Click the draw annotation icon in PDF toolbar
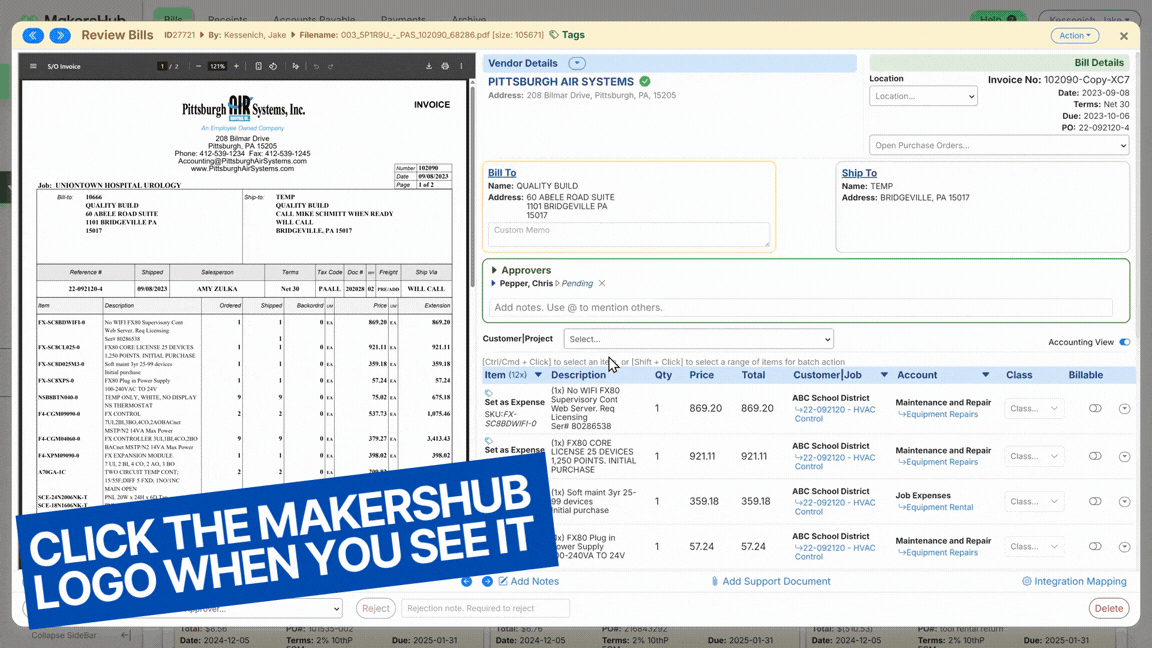Screen dimensions: 1152x648 [x=295, y=66]
